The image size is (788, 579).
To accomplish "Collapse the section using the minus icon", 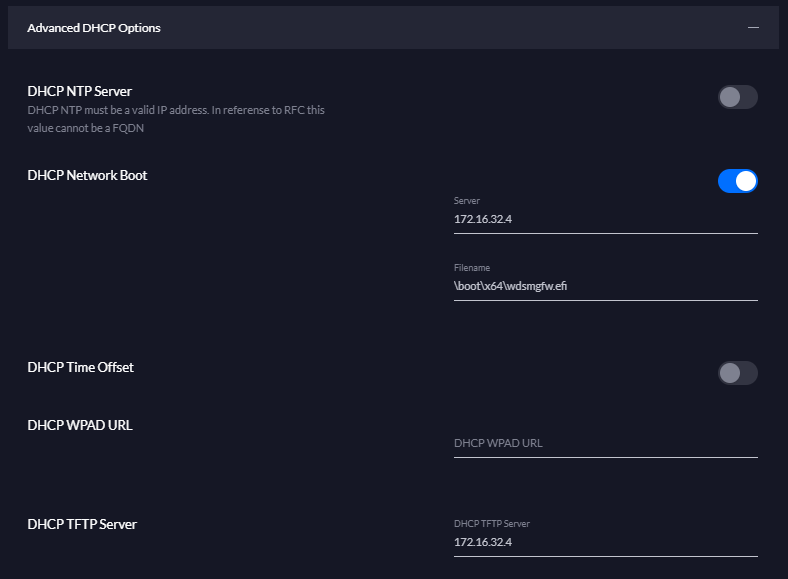I will point(753,28).
